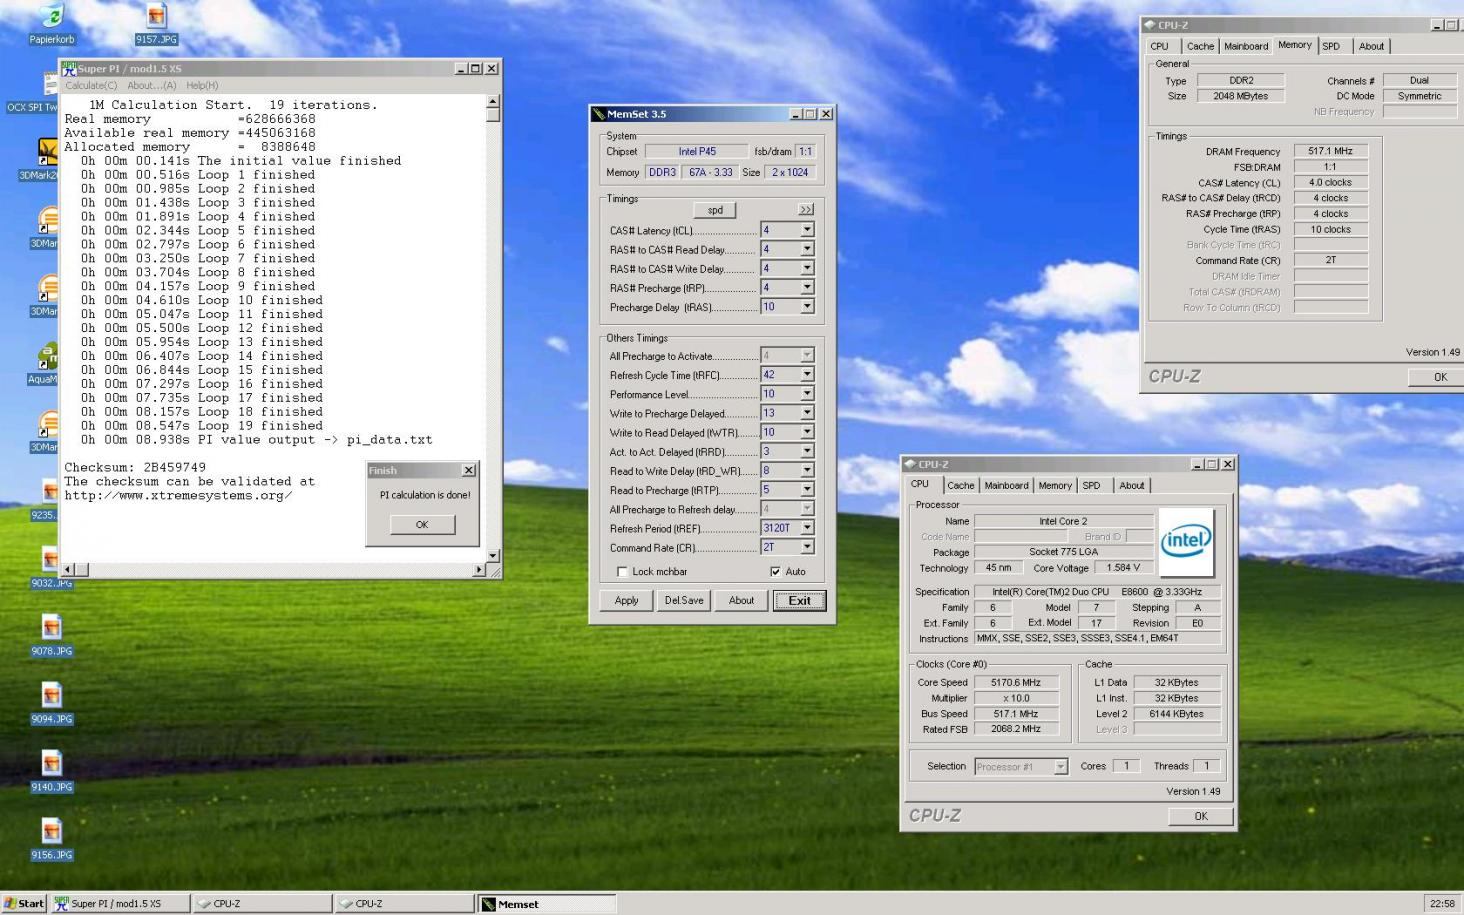Switch to Super PI taskbar button

(120, 903)
